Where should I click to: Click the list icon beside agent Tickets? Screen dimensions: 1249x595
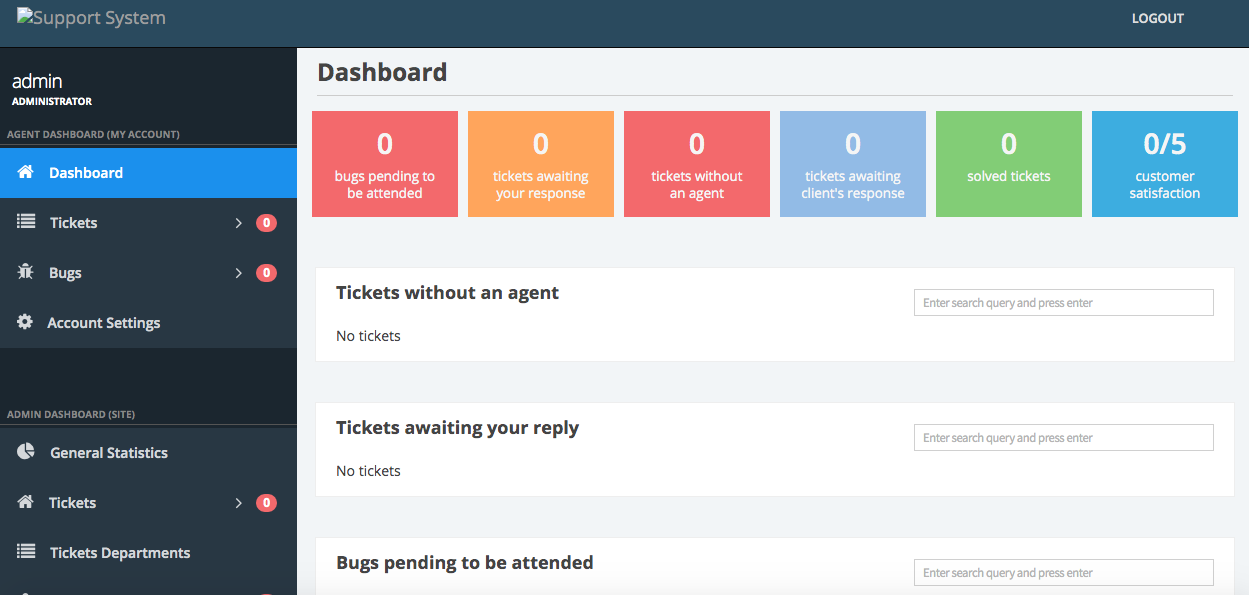(26, 222)
